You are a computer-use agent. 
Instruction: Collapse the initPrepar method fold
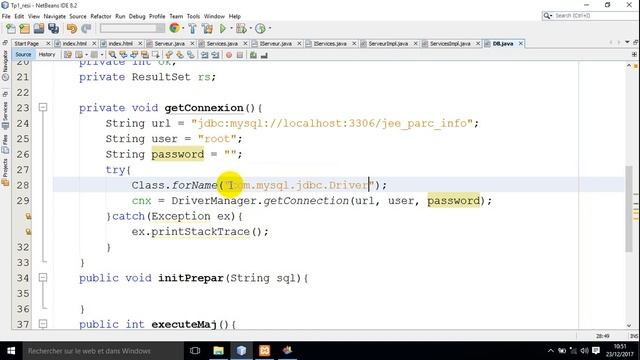[43, 278]
